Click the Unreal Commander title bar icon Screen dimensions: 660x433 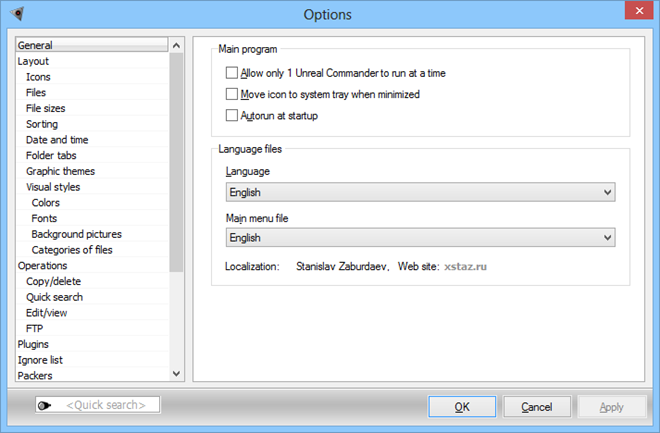(x=17, y=13)
